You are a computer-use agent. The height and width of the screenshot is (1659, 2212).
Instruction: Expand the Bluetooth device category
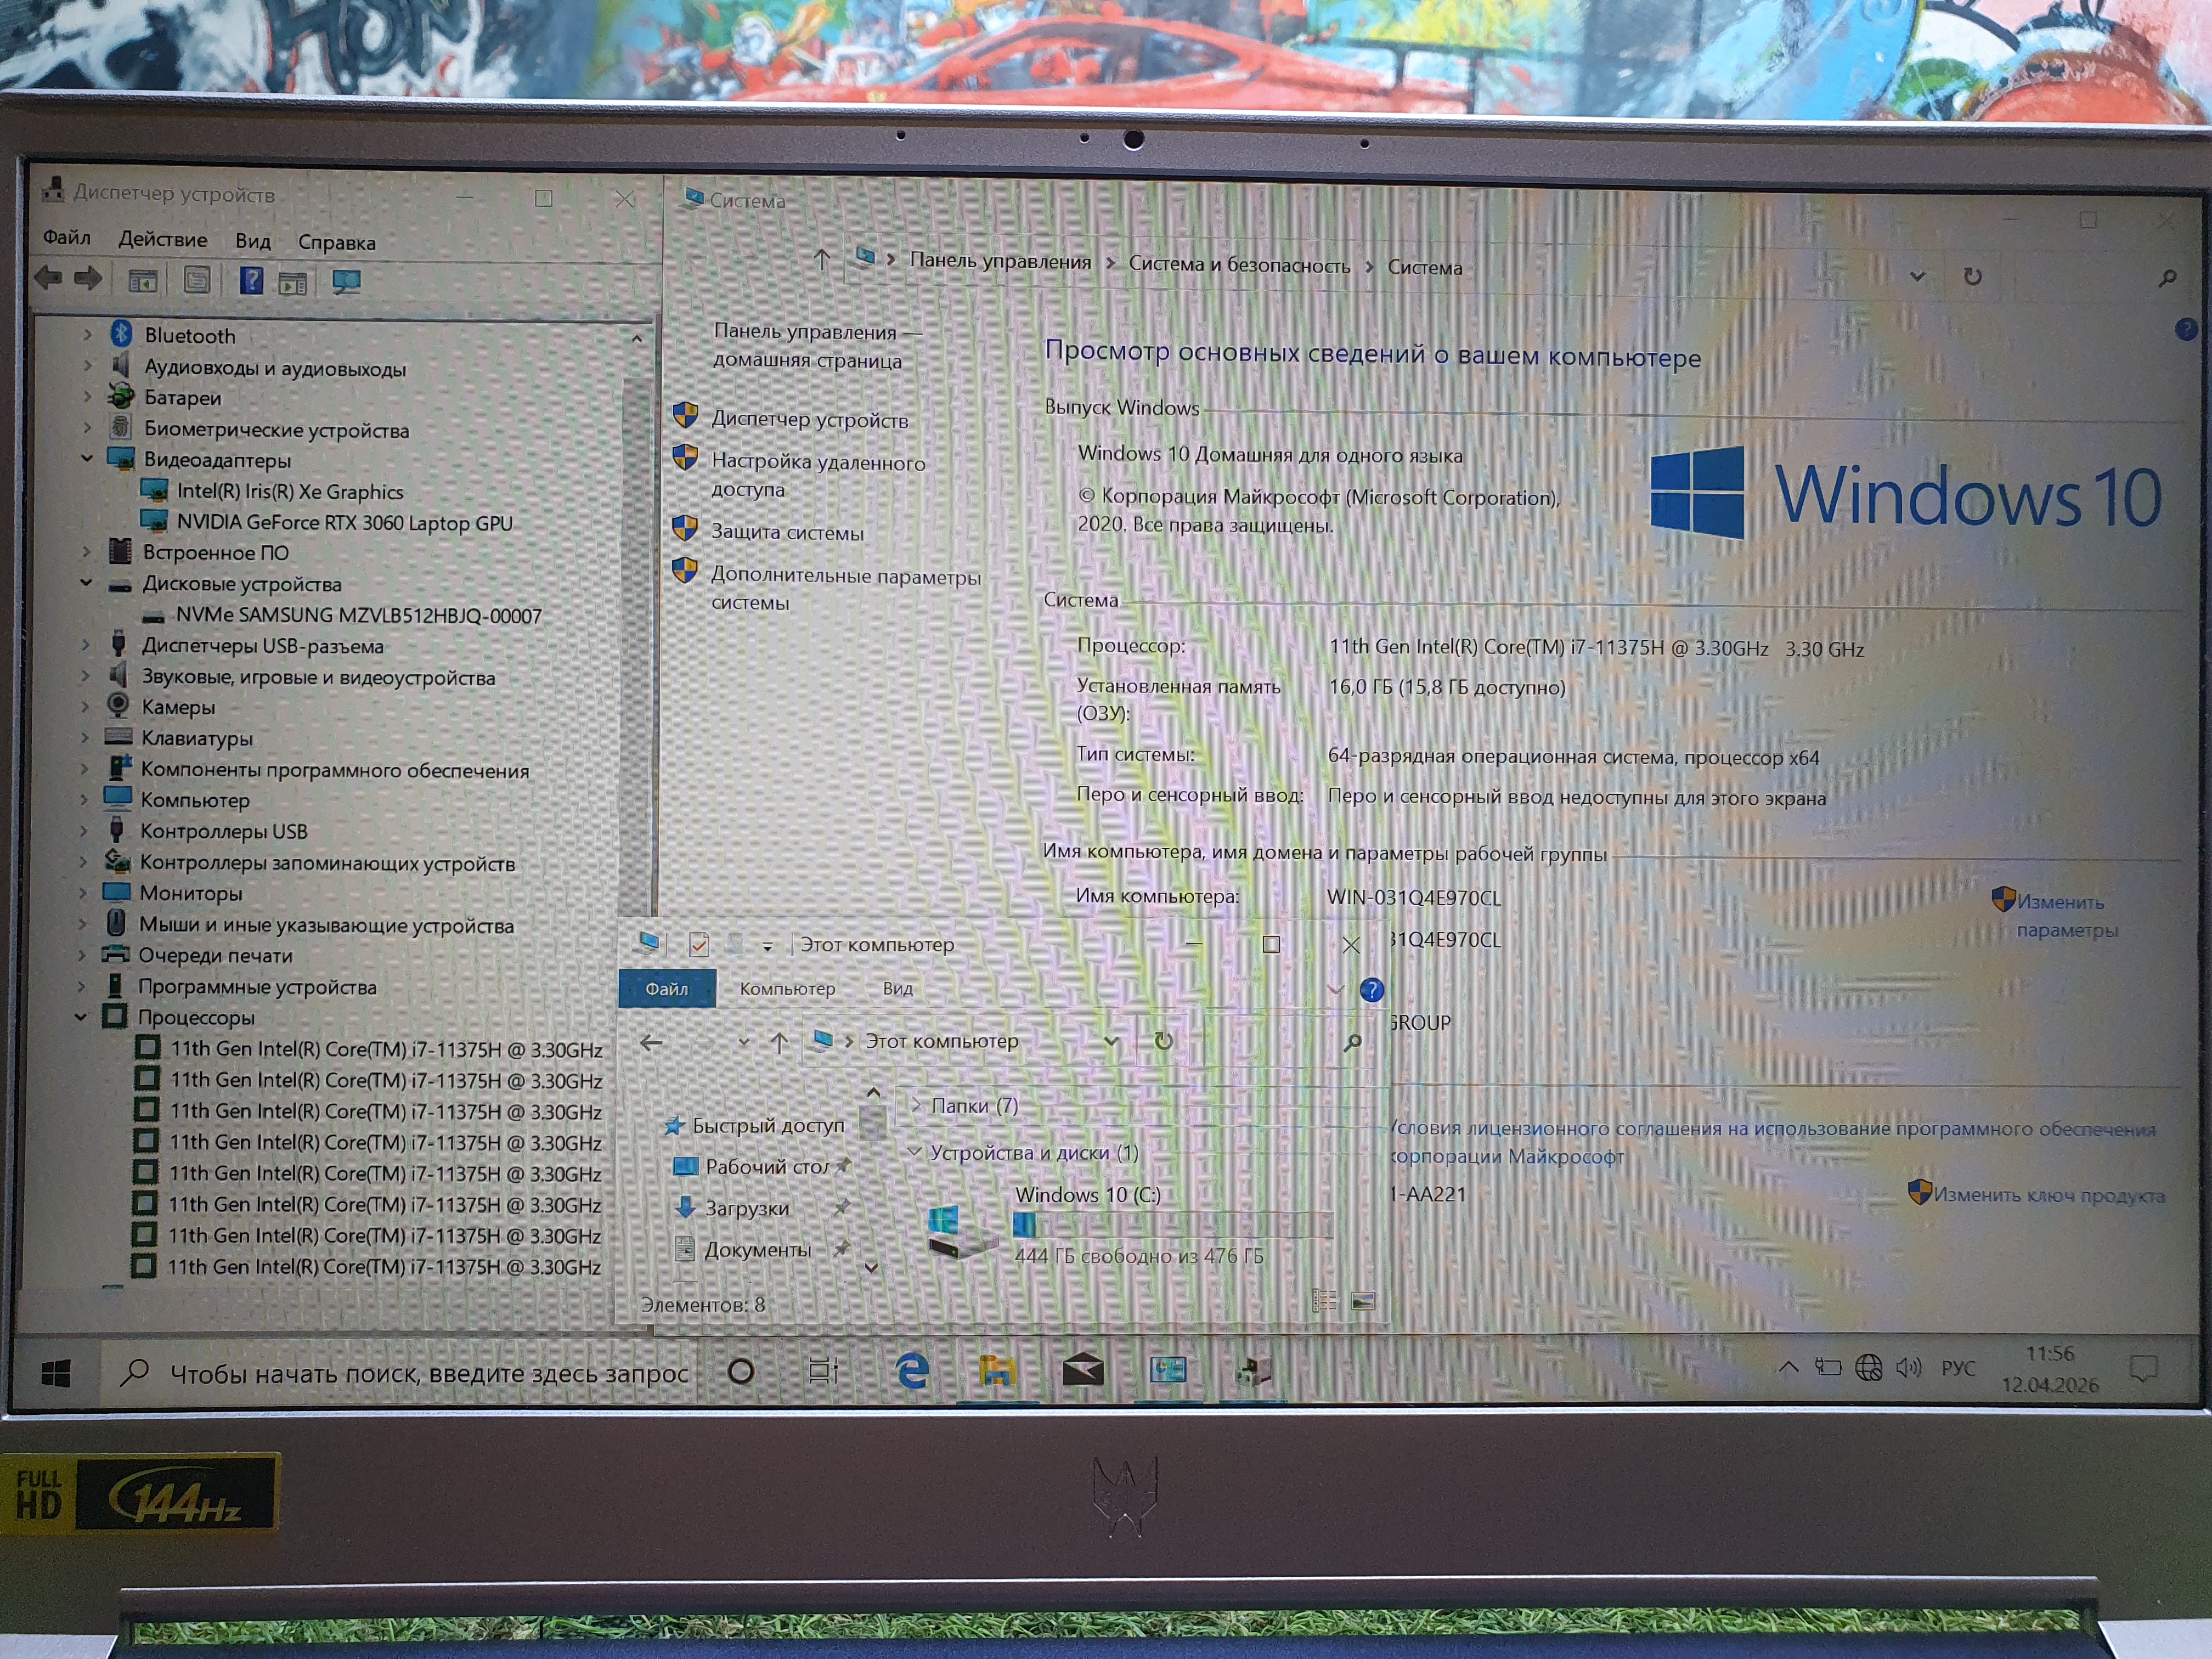pos(88,334)
